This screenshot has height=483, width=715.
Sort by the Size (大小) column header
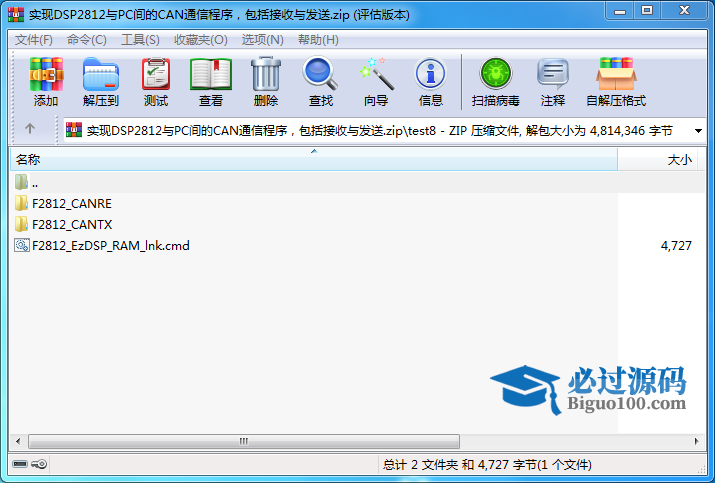[658, 160]
